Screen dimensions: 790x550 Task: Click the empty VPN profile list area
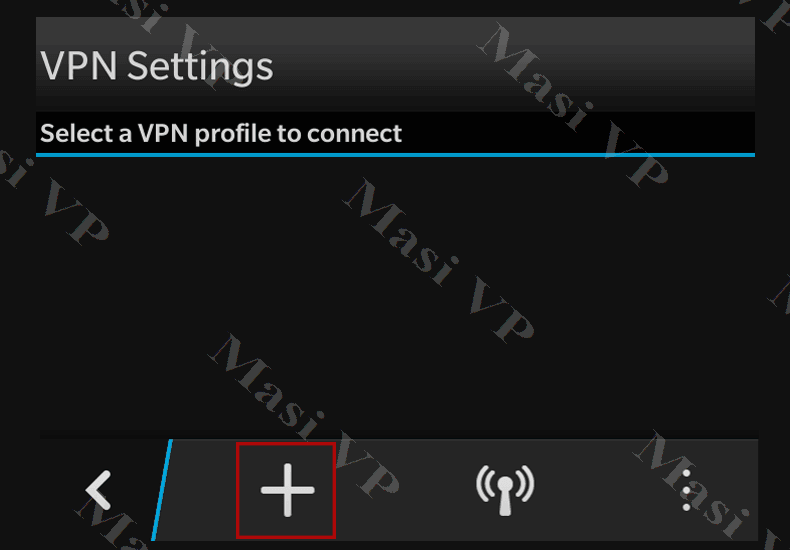[x=396, y=297]
